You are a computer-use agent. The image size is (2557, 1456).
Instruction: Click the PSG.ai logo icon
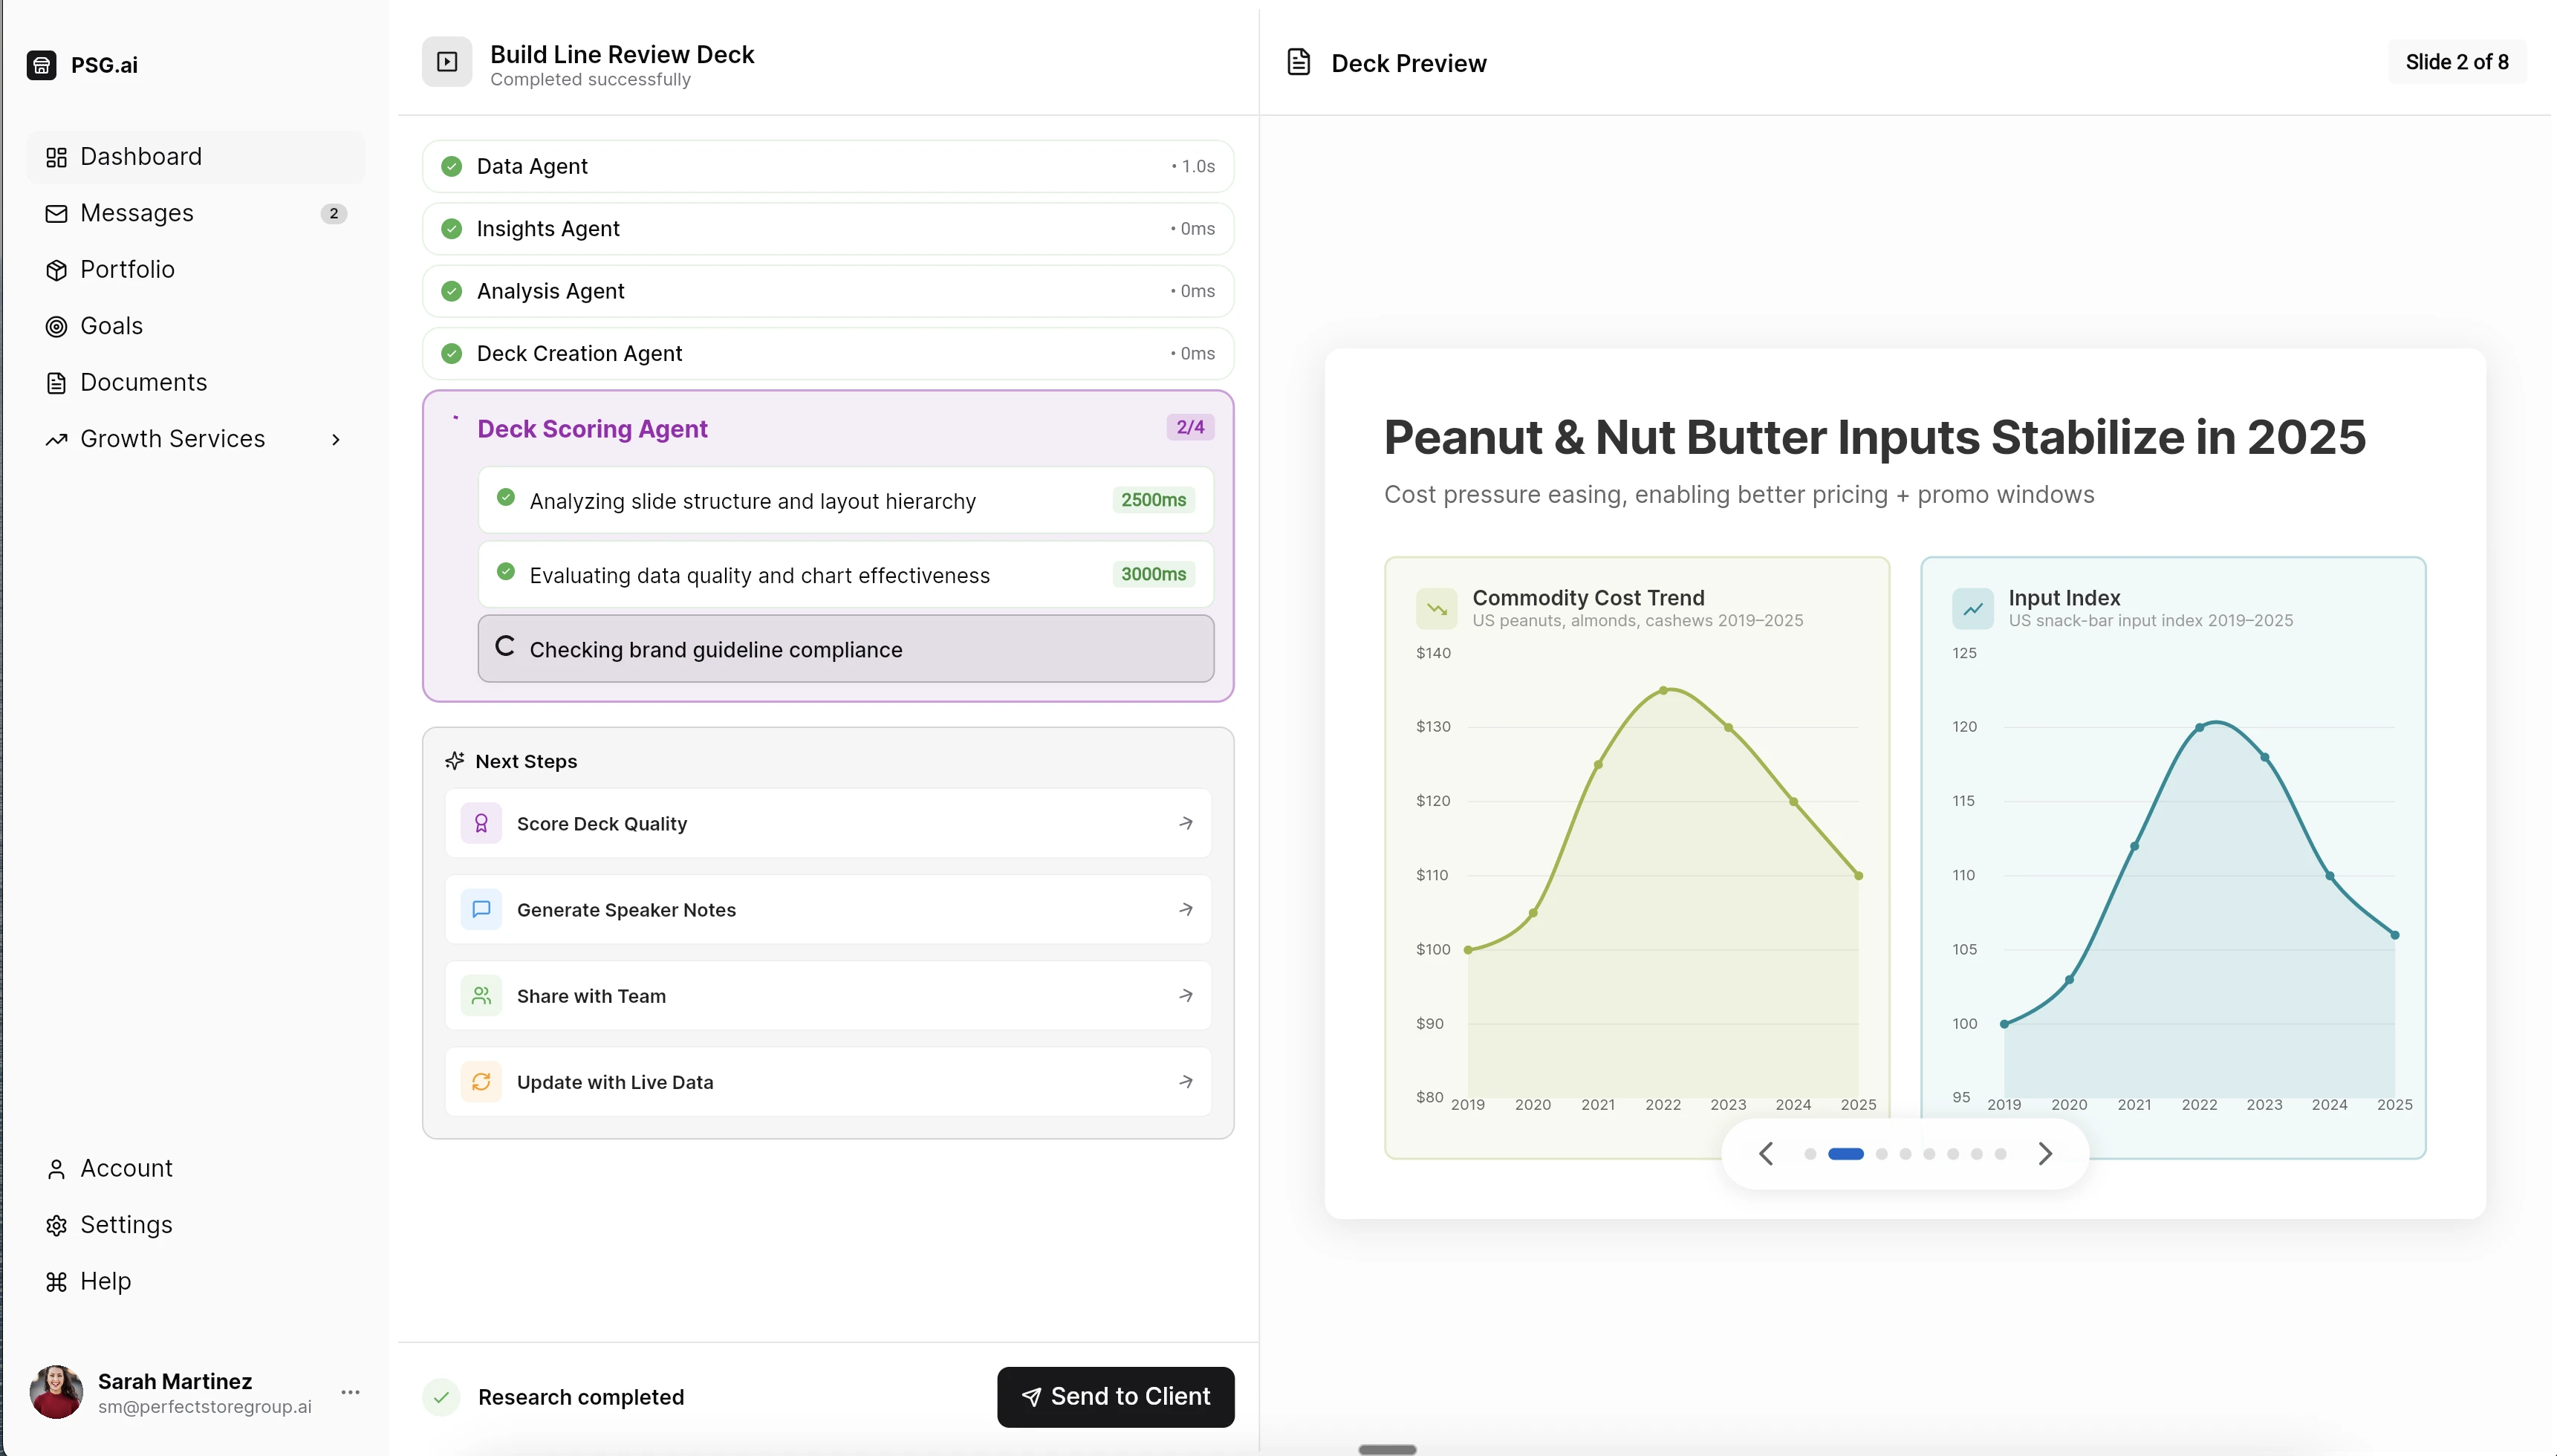41,64
